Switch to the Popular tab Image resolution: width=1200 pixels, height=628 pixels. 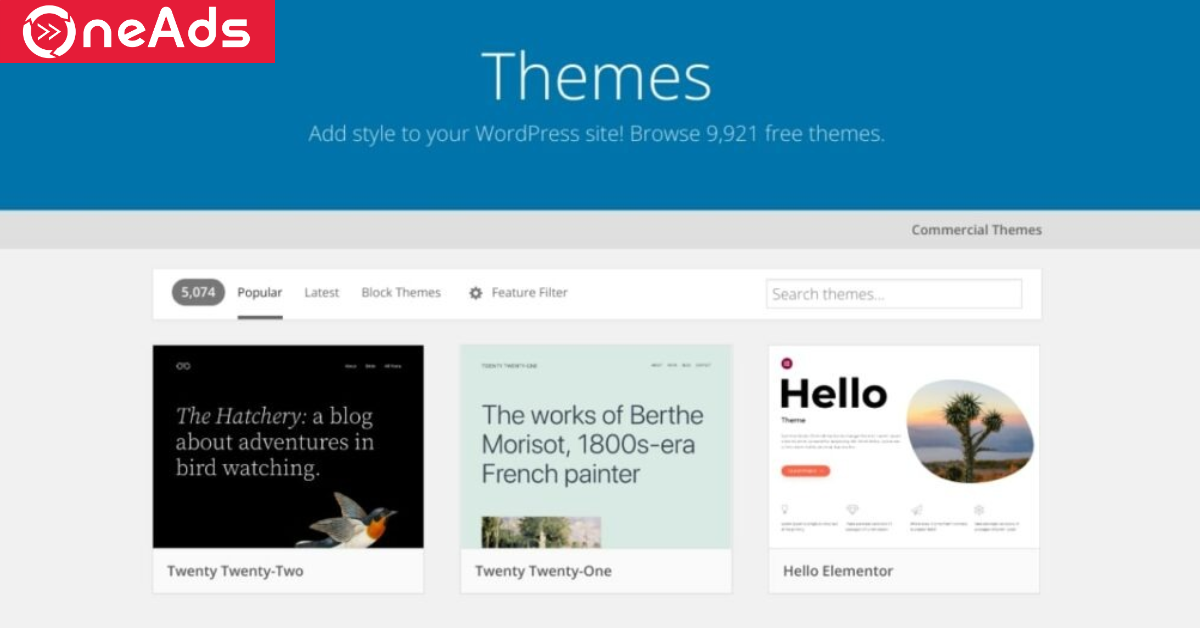click(260, 293)
